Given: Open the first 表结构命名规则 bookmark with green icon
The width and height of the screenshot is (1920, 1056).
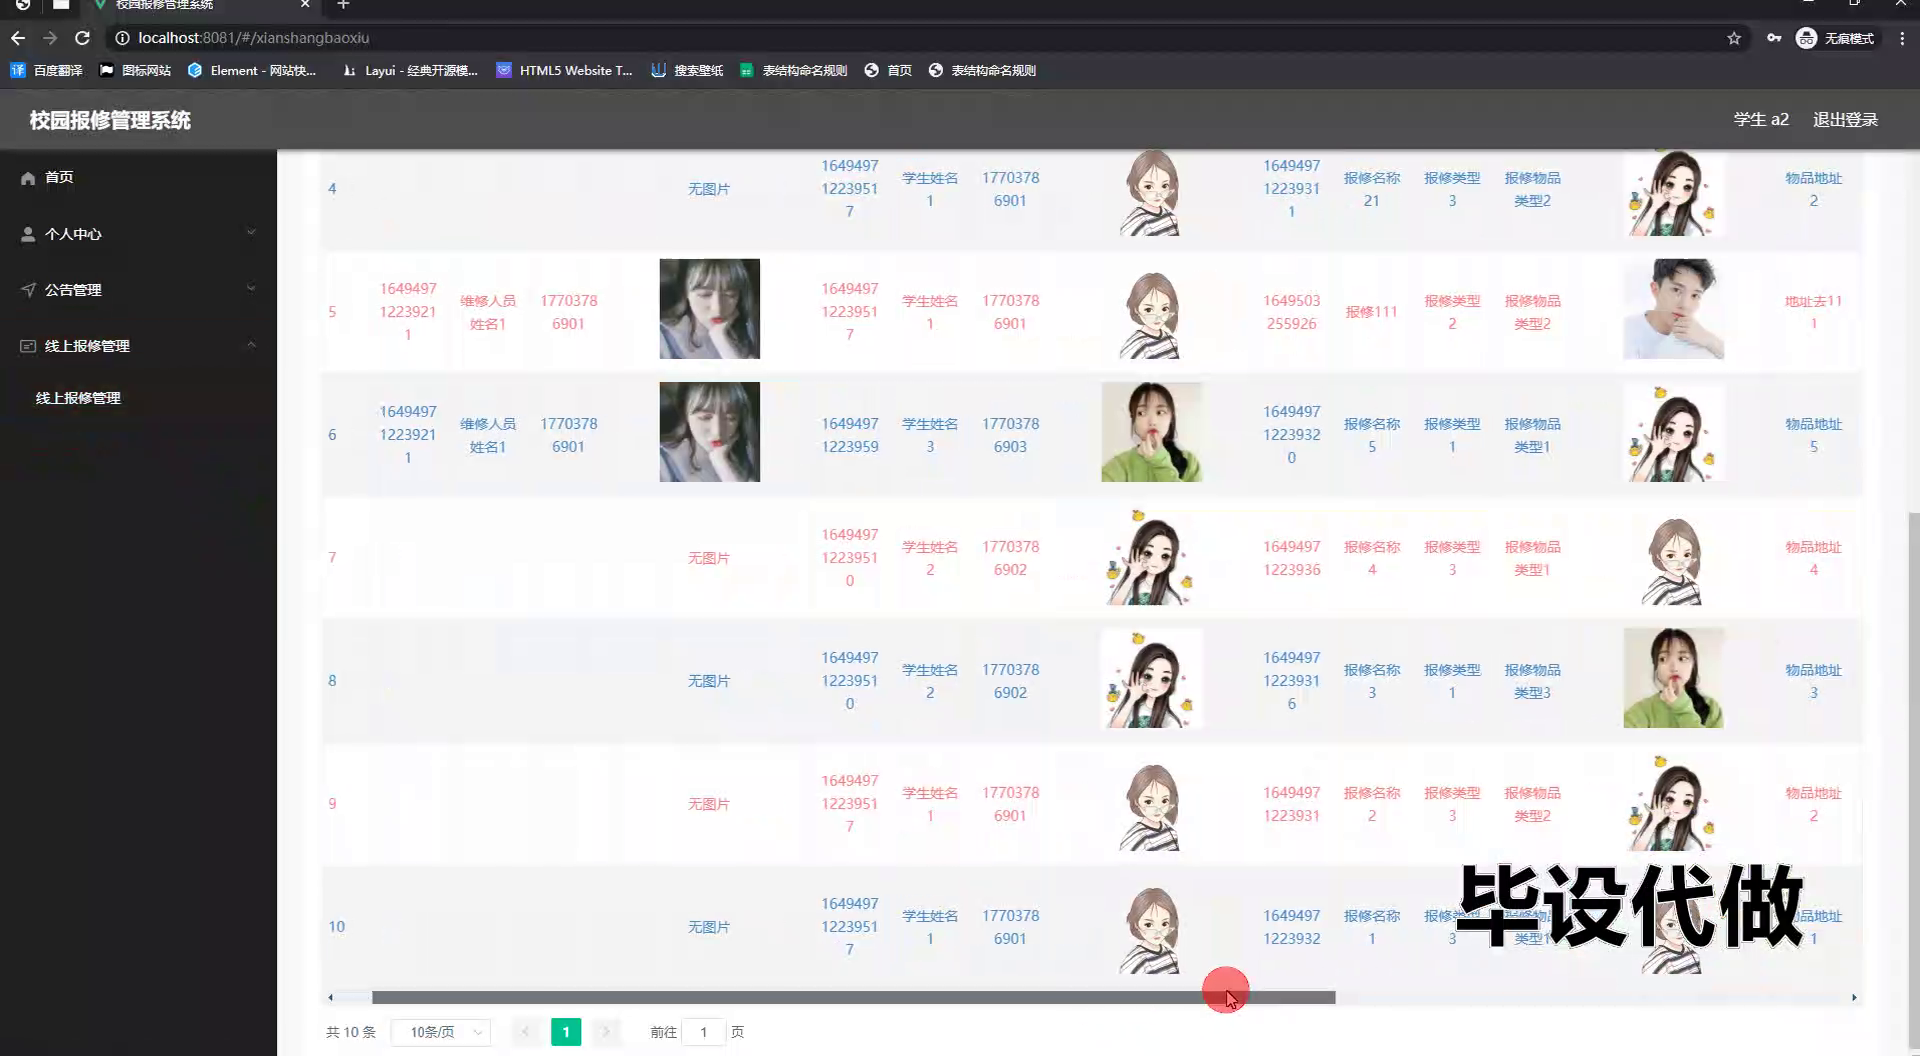Looking at the screenshot, I should point(793,70).
